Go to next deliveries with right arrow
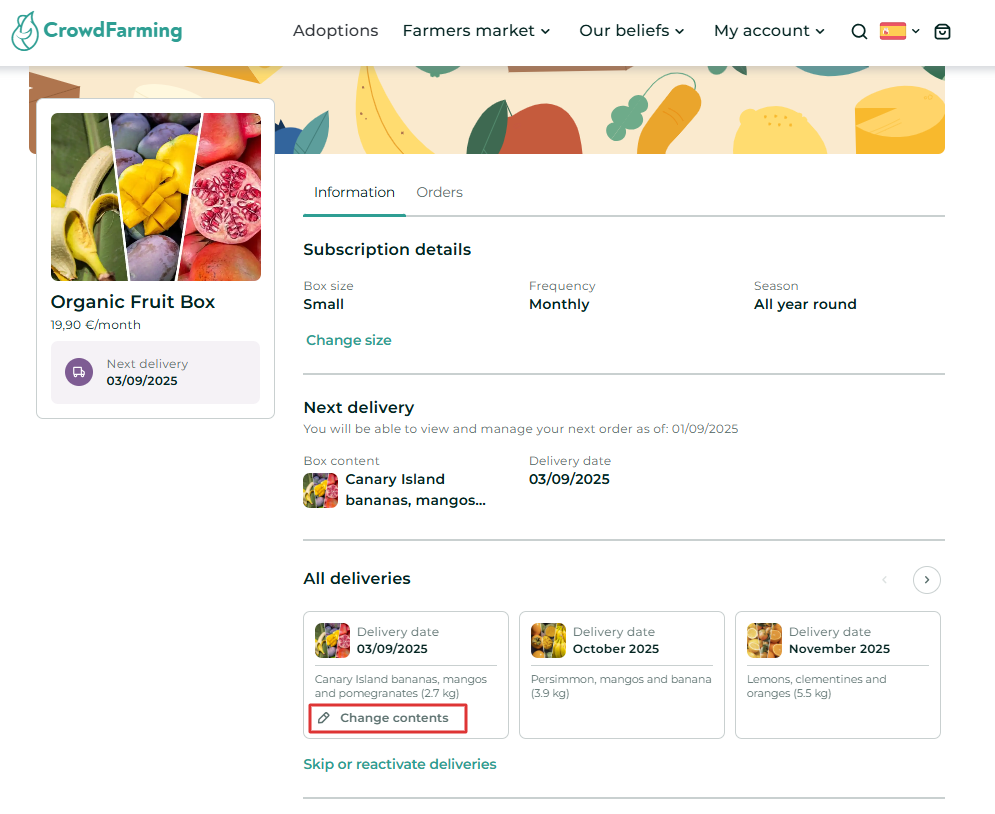The height and width of the screenshot is (814, 995). [926, 579]
